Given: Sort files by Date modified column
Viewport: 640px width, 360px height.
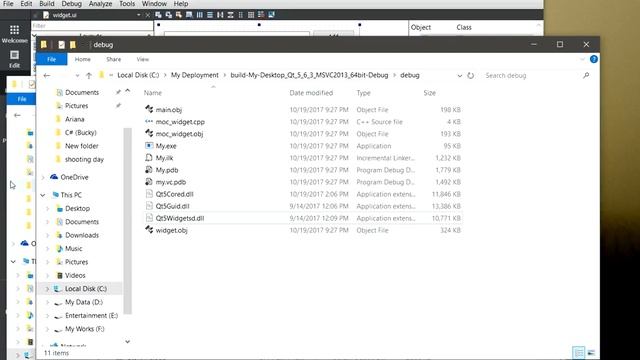Looking at the screenshot, I should coord(311,93).
